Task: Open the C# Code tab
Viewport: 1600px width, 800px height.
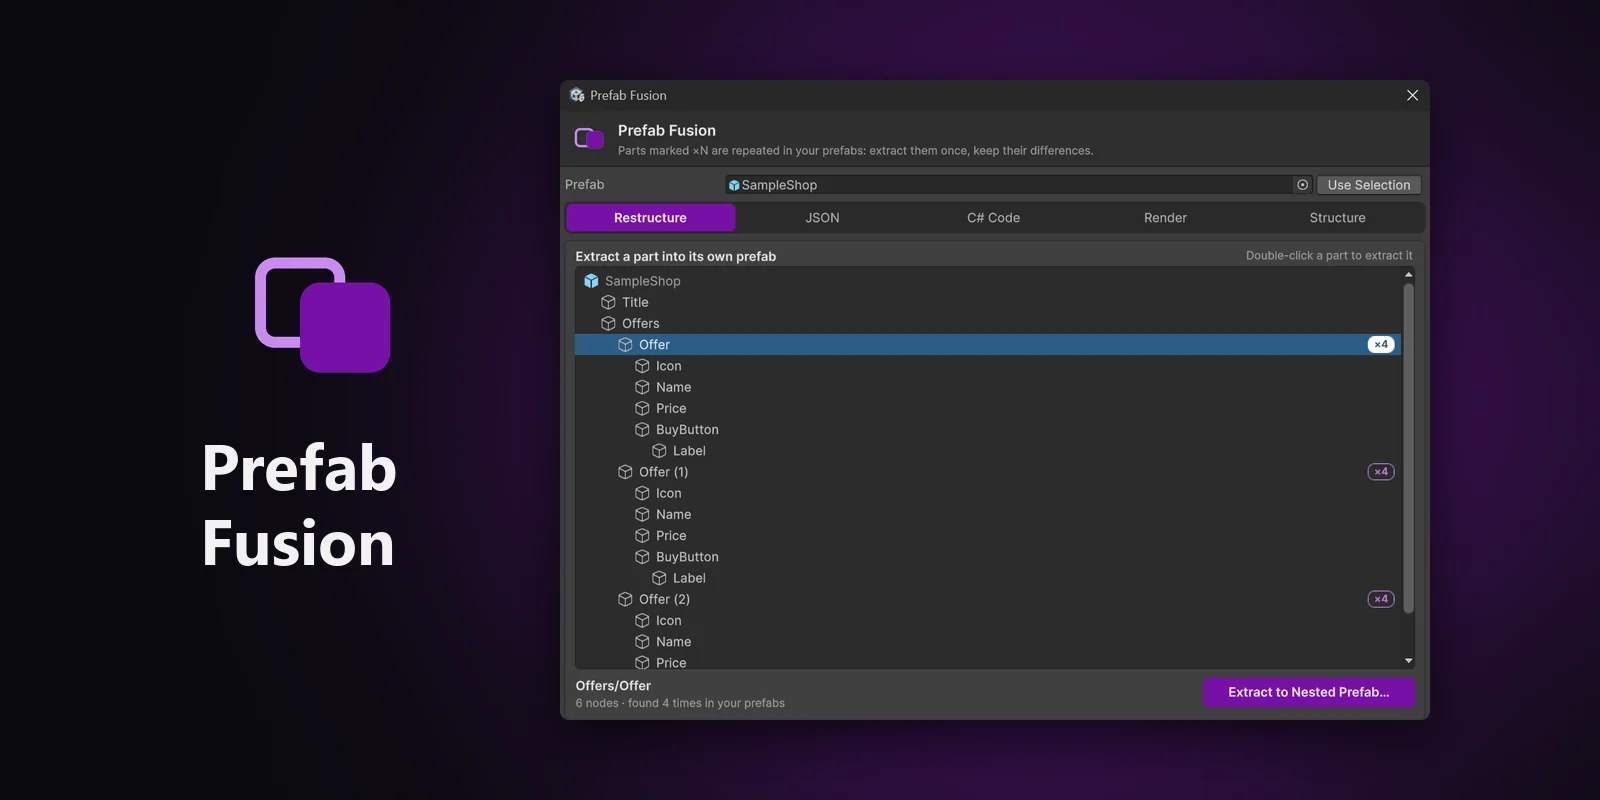Action: [993, 218]
